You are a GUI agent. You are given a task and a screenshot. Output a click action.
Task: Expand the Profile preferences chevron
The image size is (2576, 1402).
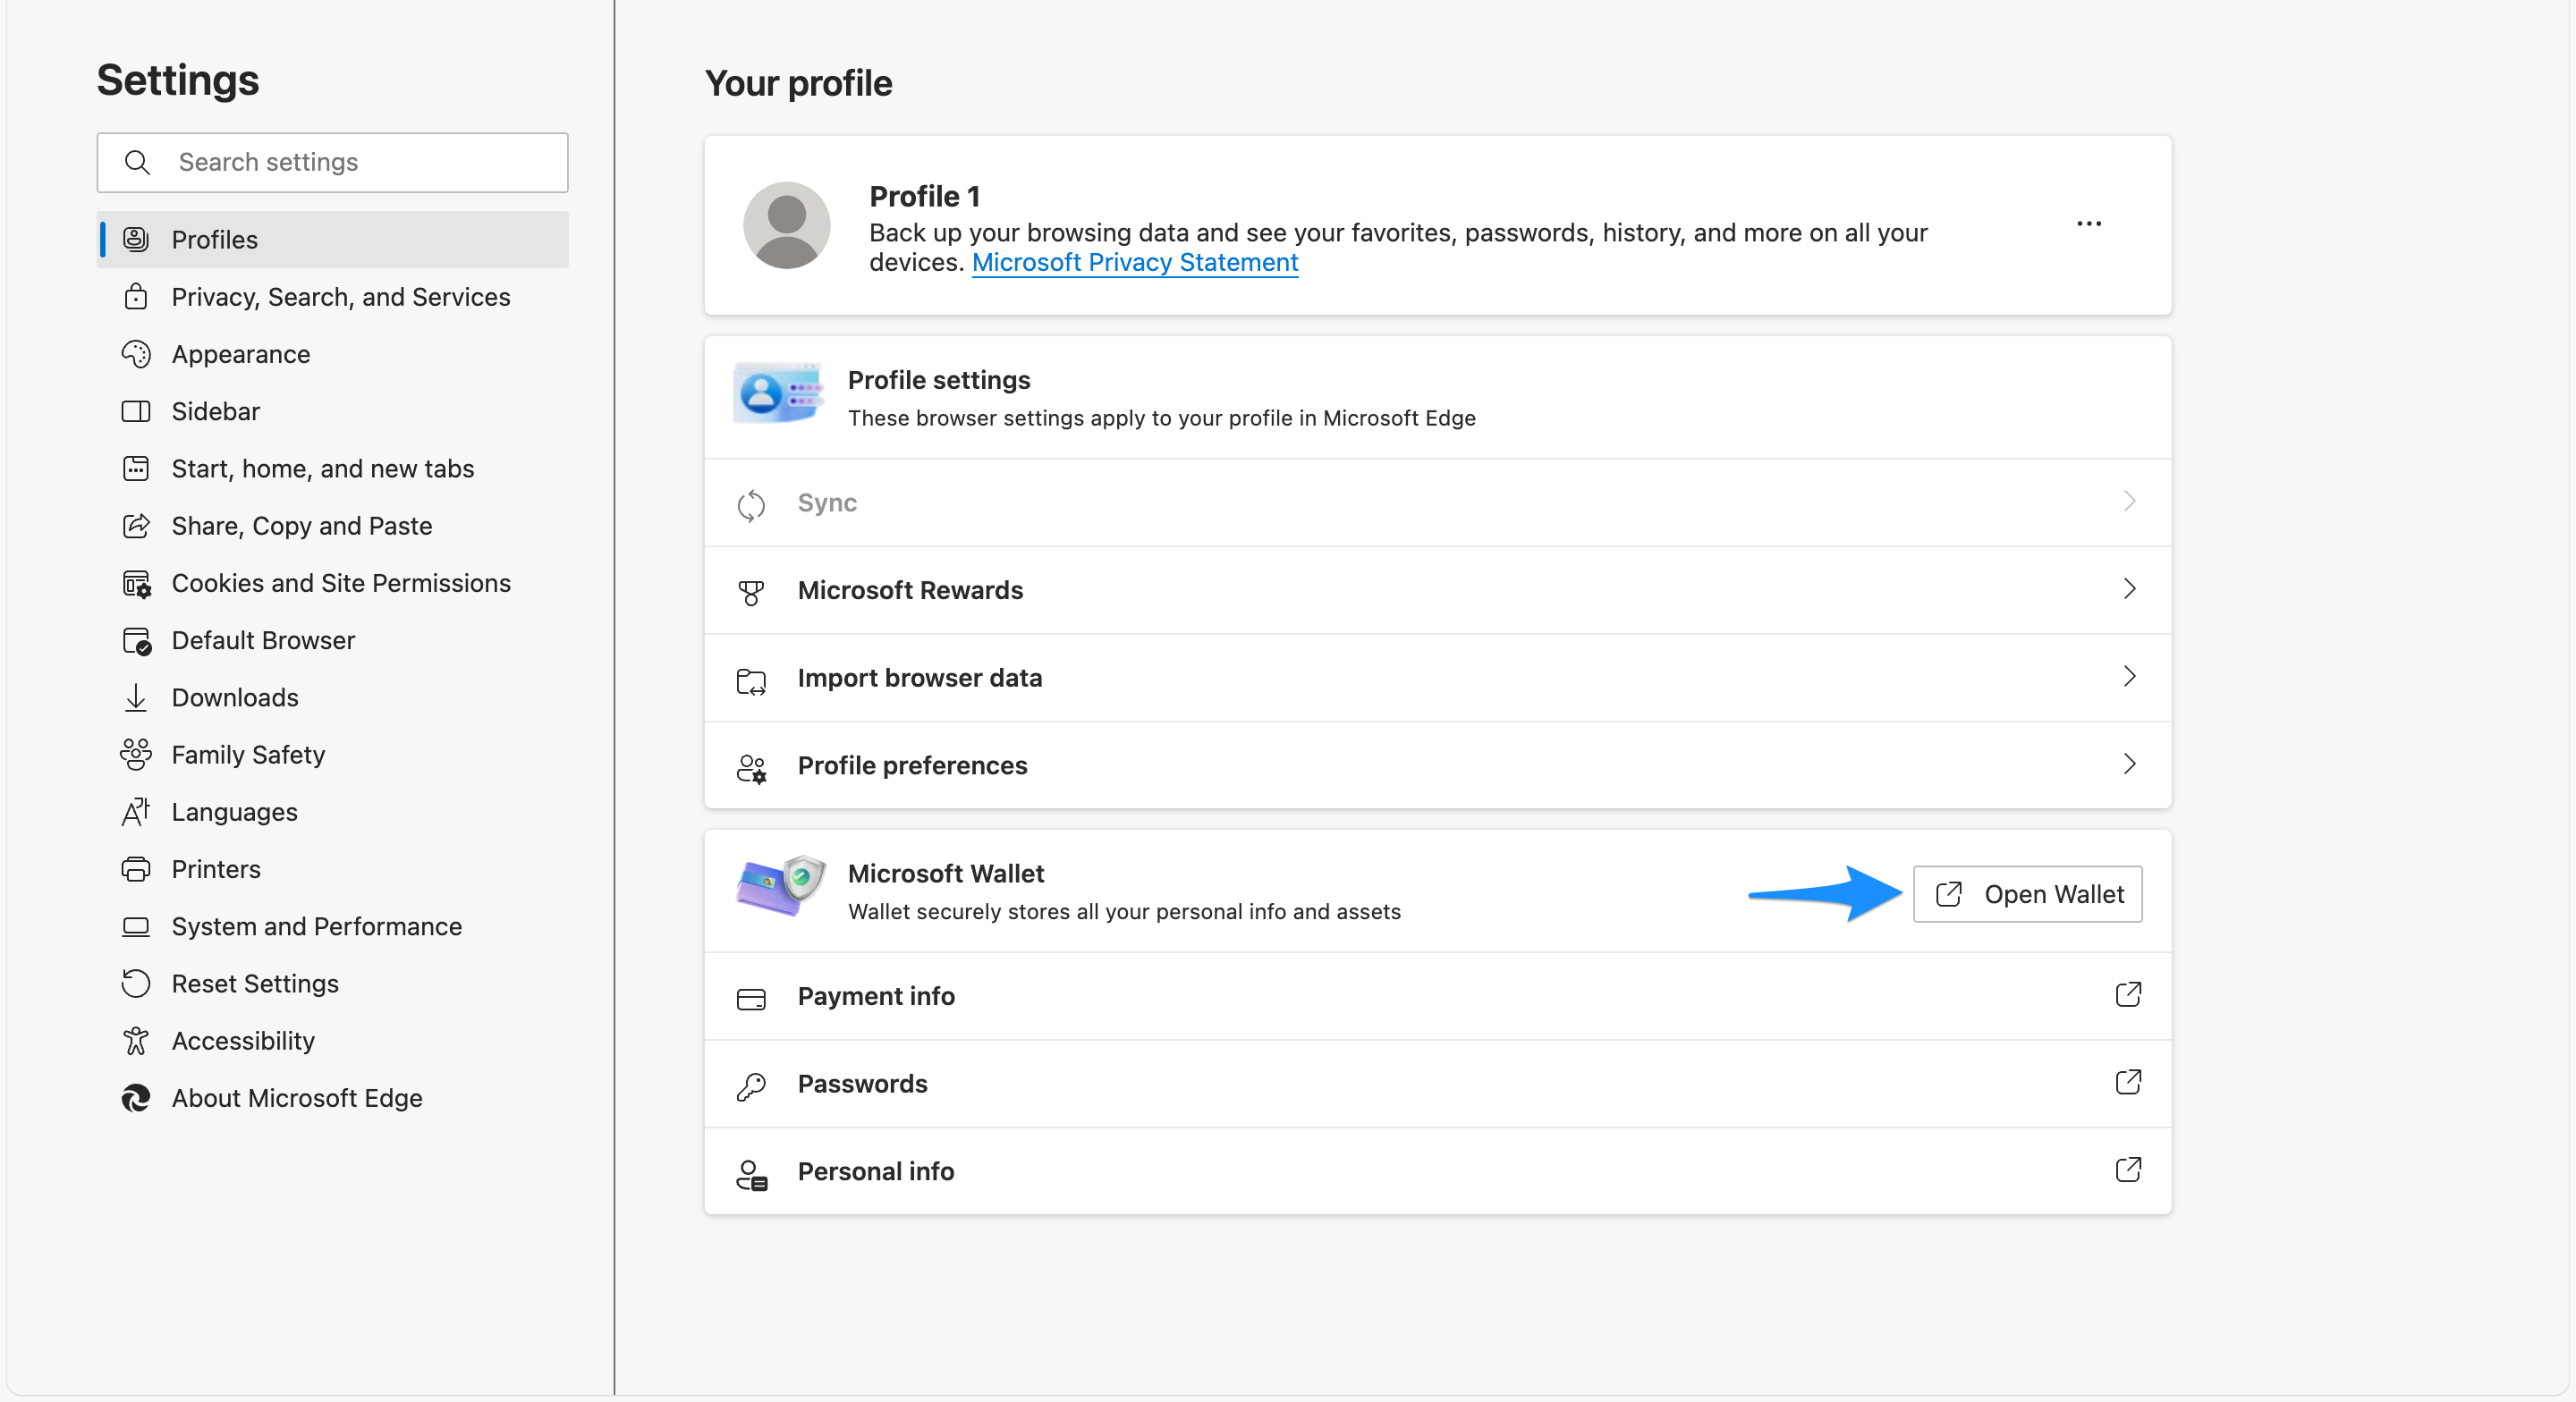[2129, 765]
